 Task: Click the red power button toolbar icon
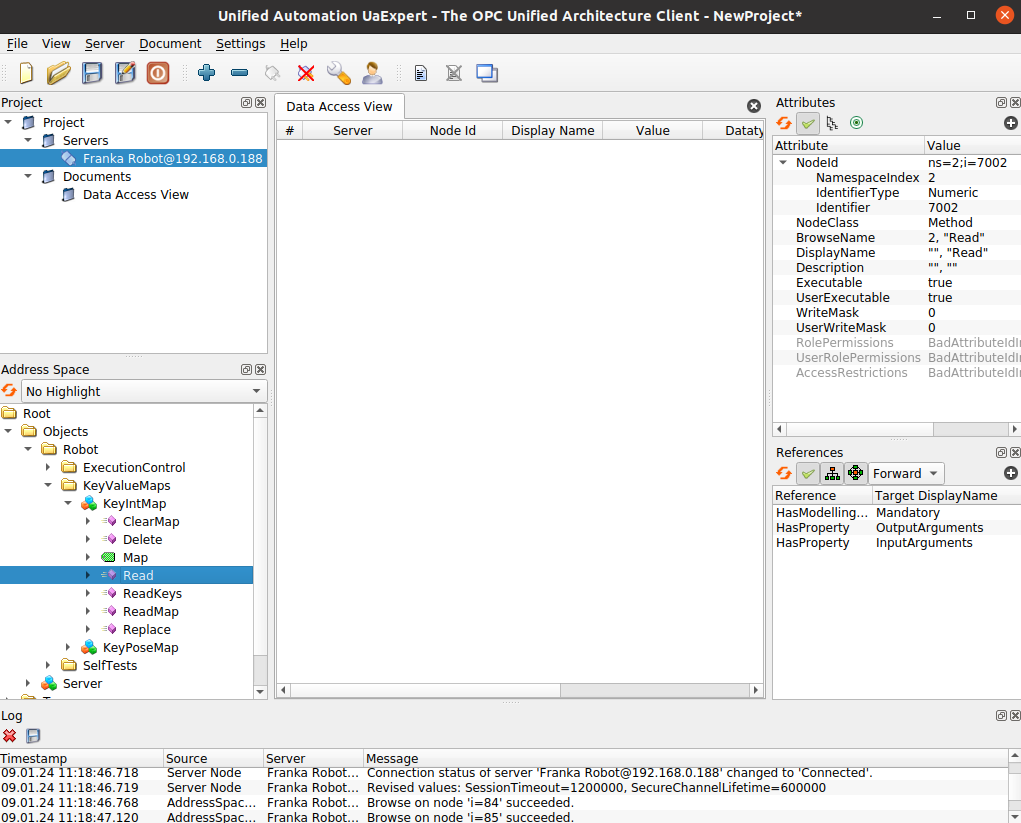(158, 73)
